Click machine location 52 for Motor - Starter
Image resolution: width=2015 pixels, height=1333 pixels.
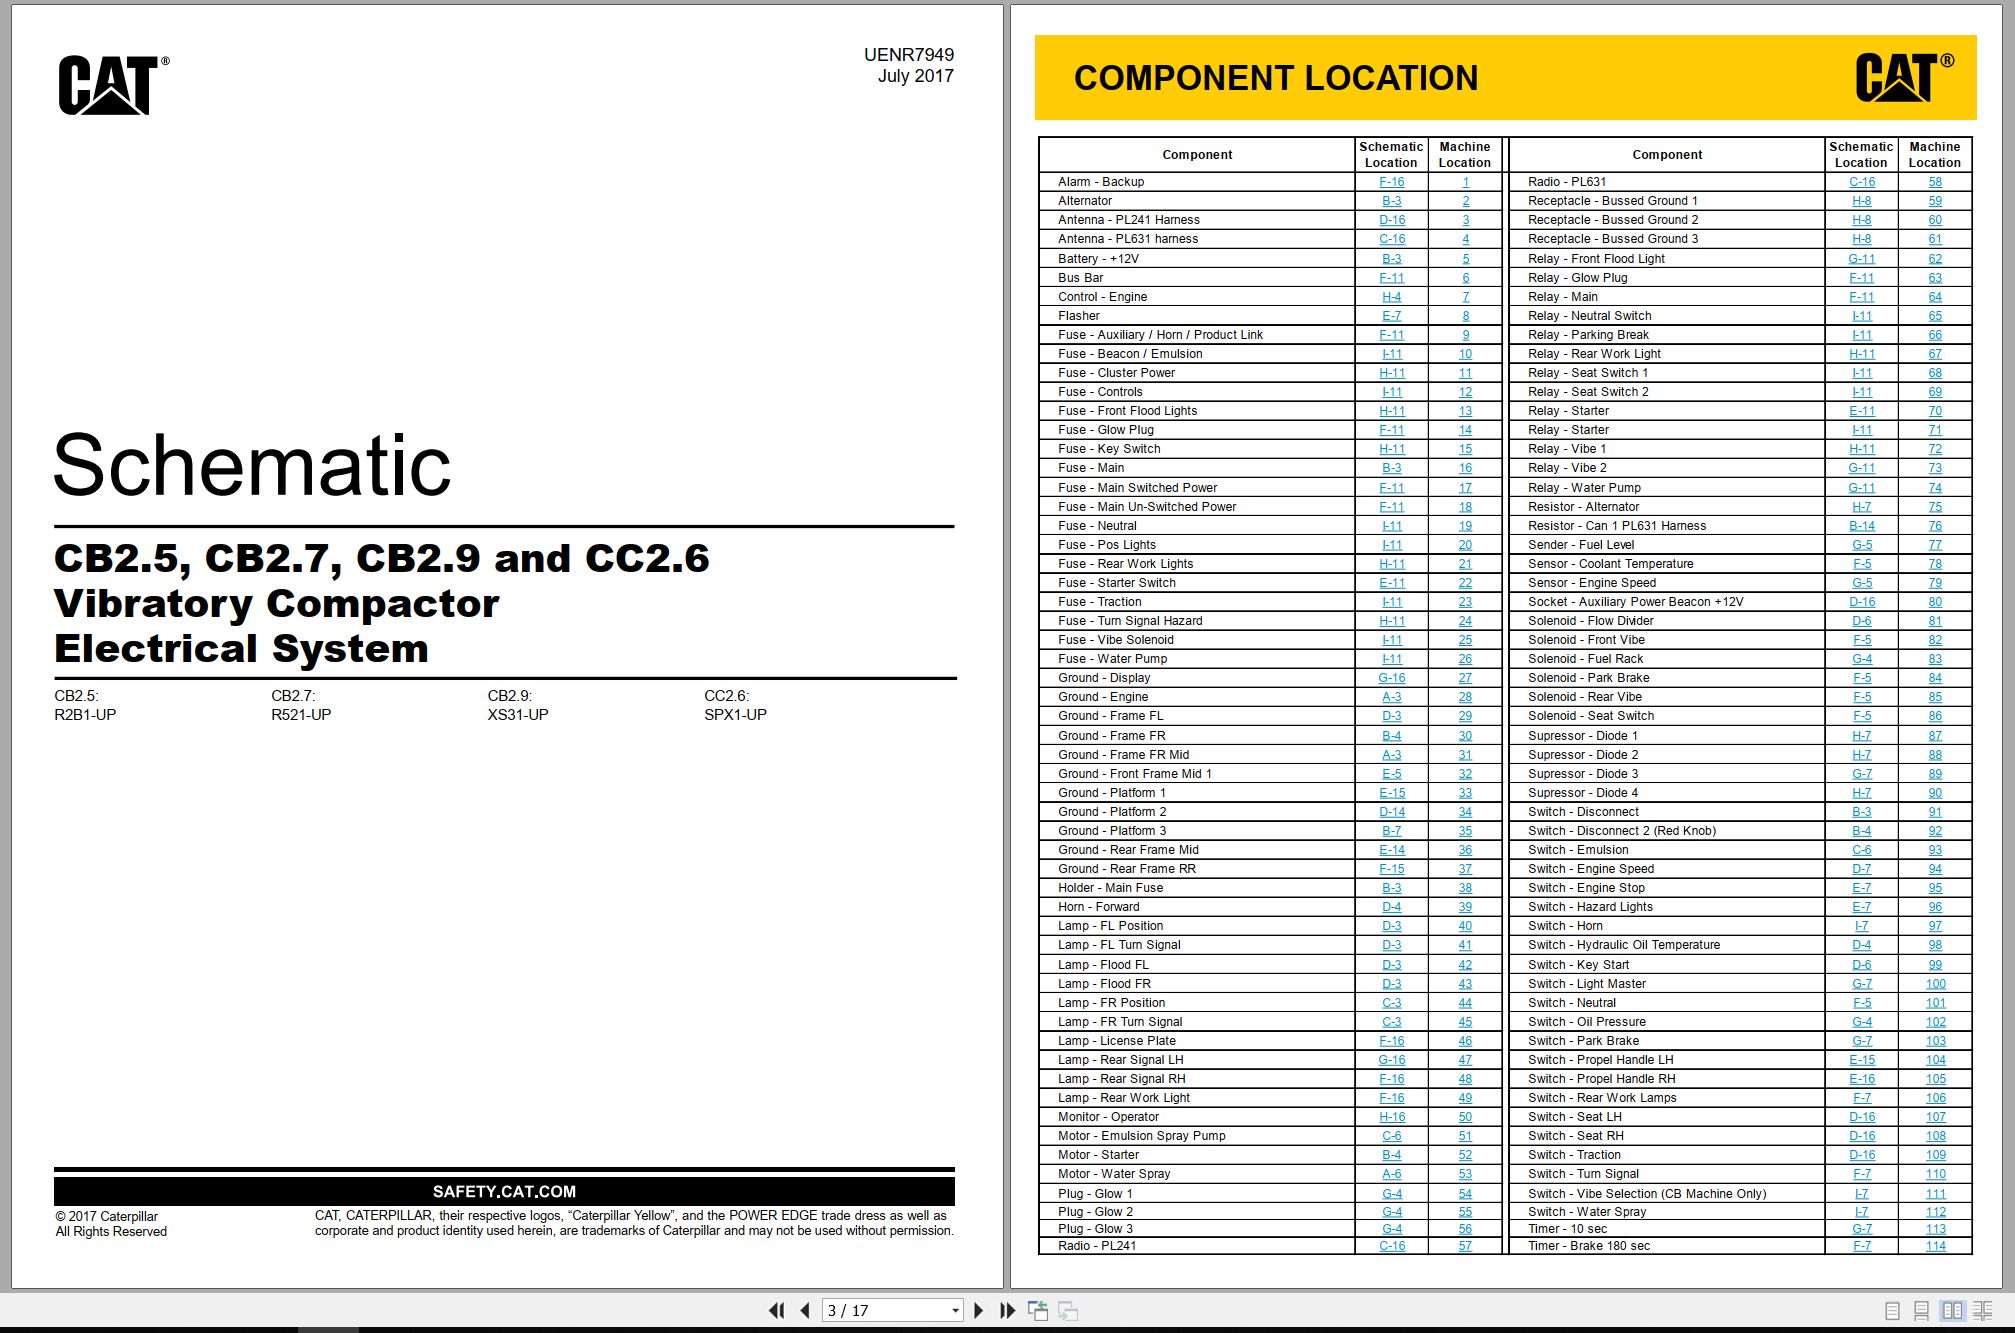[x=1465, y=1155]
